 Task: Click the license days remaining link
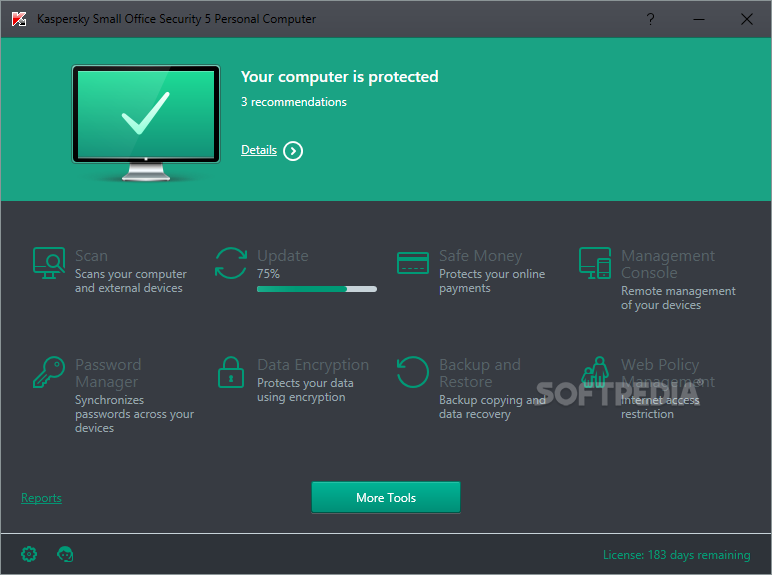pos(676,555)
